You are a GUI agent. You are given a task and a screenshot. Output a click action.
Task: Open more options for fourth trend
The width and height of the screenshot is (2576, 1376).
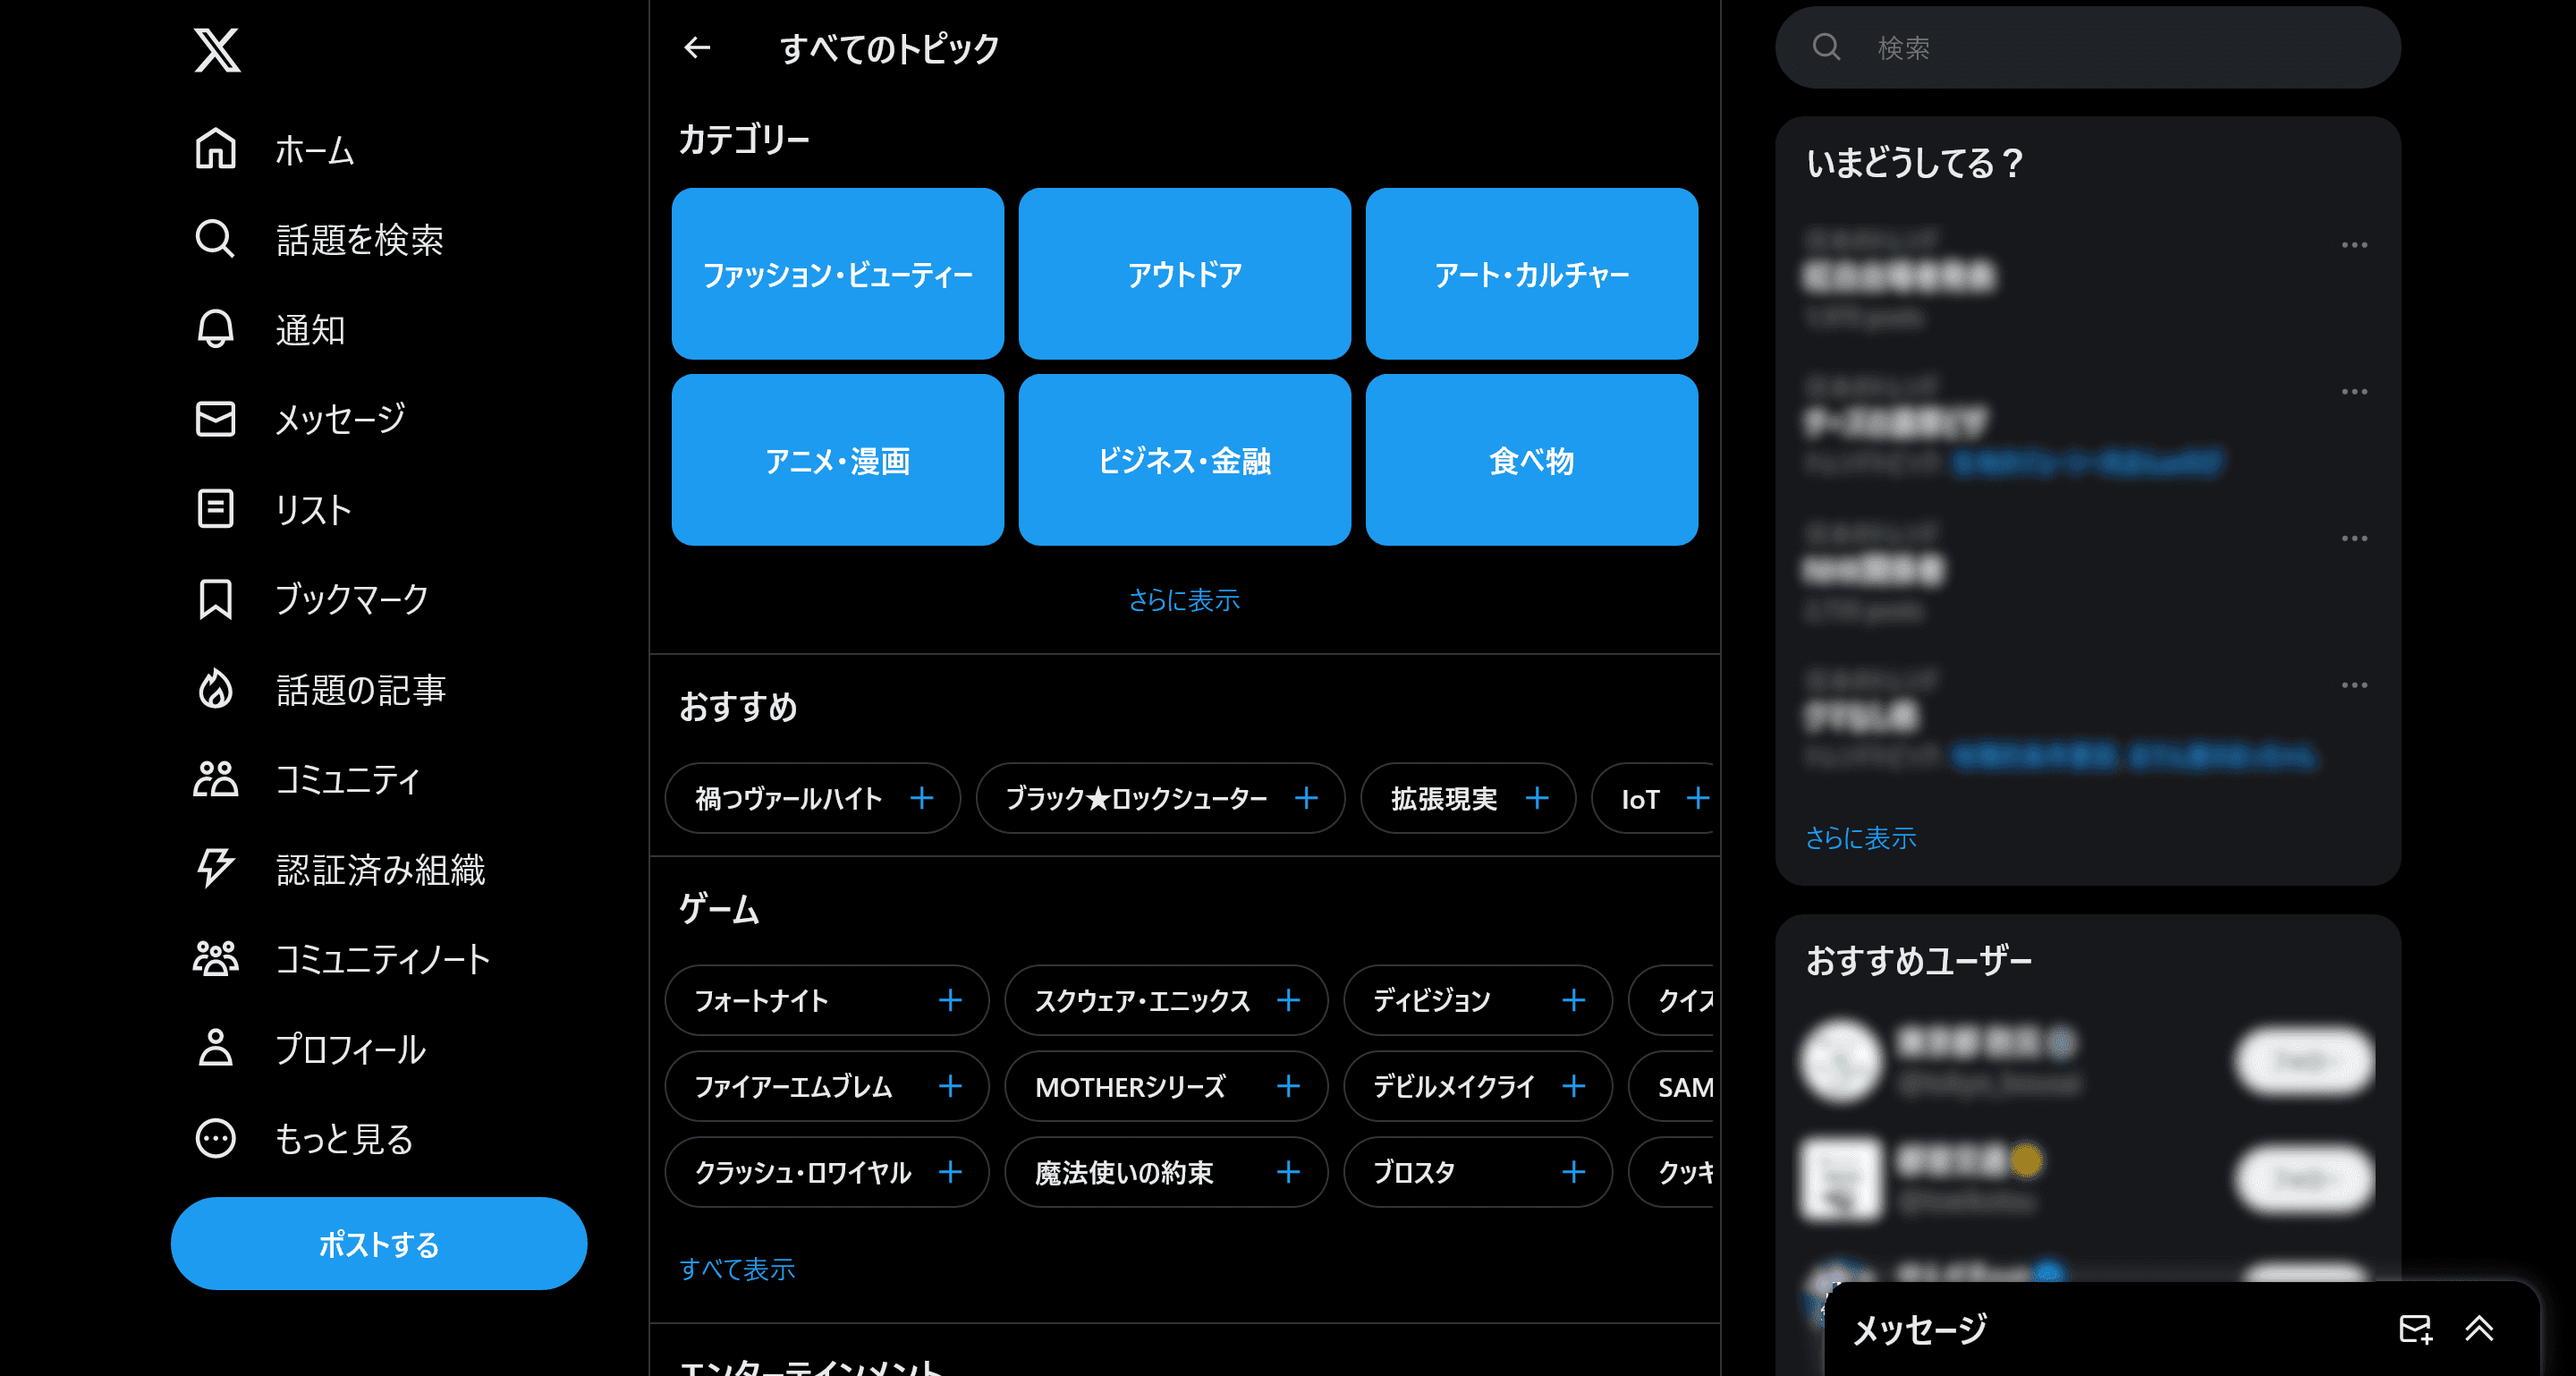coord(2354,686)
